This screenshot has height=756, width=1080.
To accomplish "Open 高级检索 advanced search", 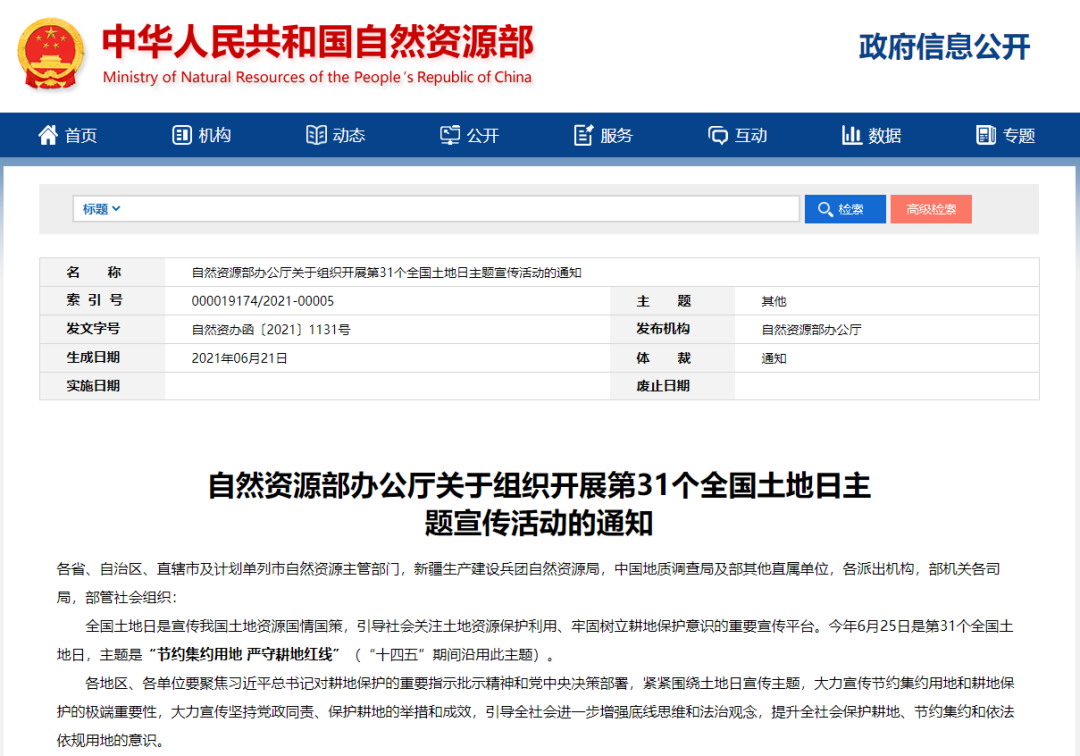I will (931, 208).
